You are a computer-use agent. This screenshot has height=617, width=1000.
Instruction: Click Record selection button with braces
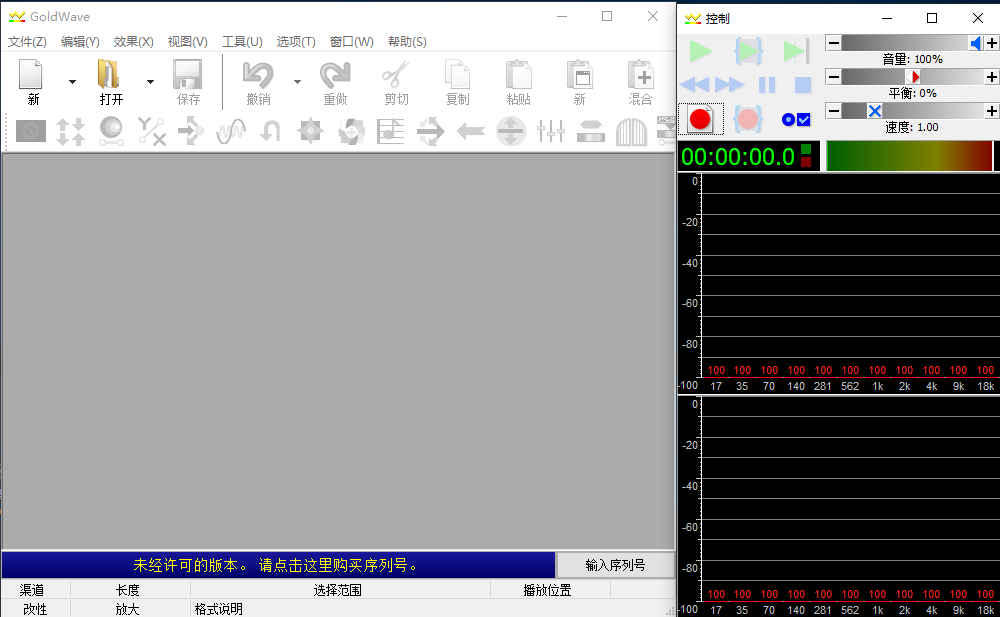coord(748,119)
